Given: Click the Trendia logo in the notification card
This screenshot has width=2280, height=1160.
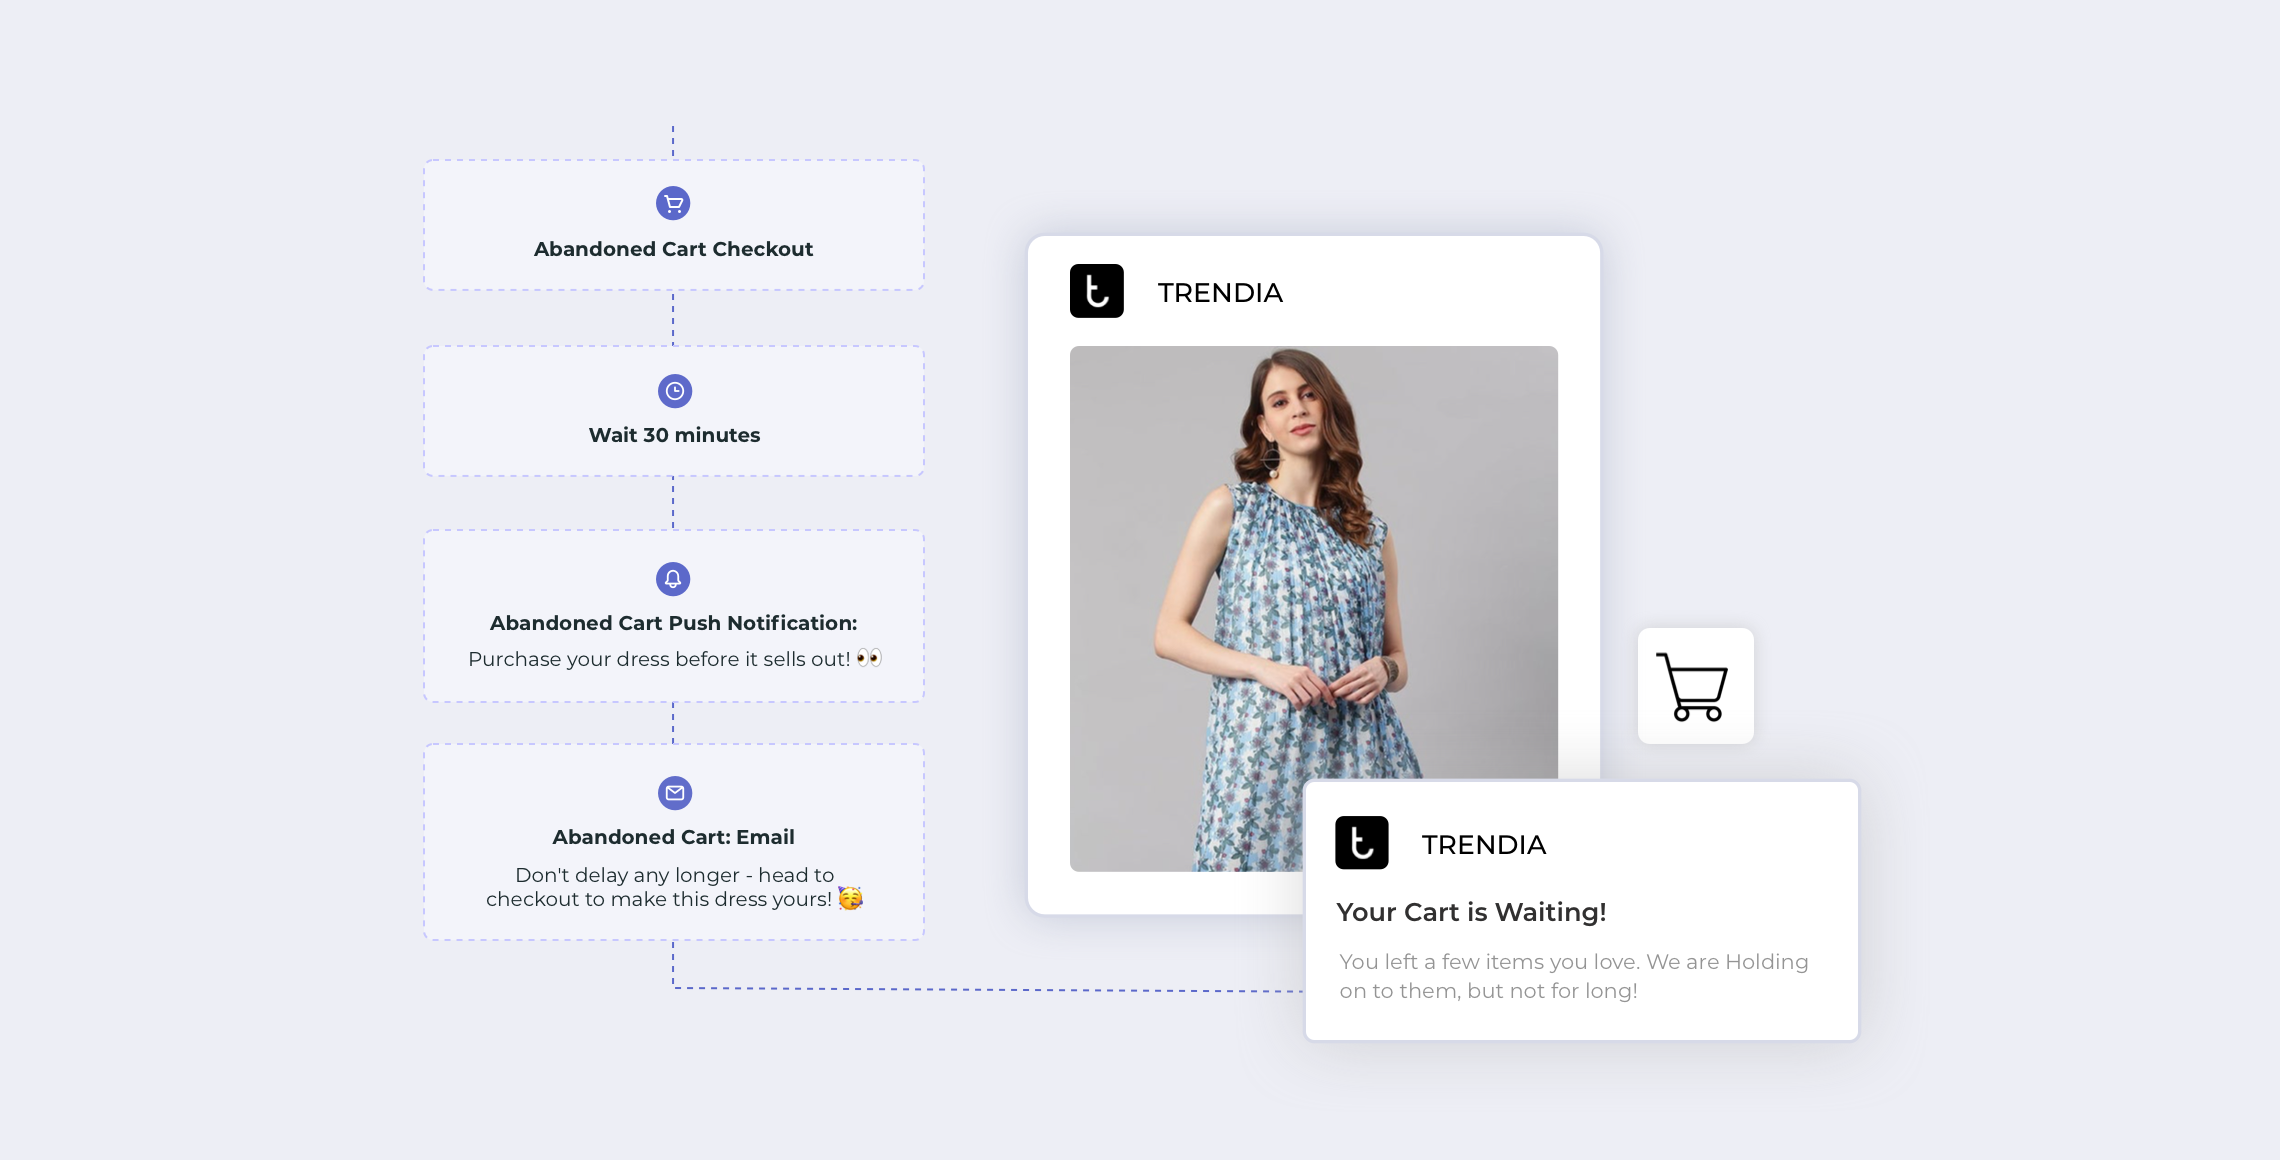Looking at the screenshot, I should (x=1362, y=843).
